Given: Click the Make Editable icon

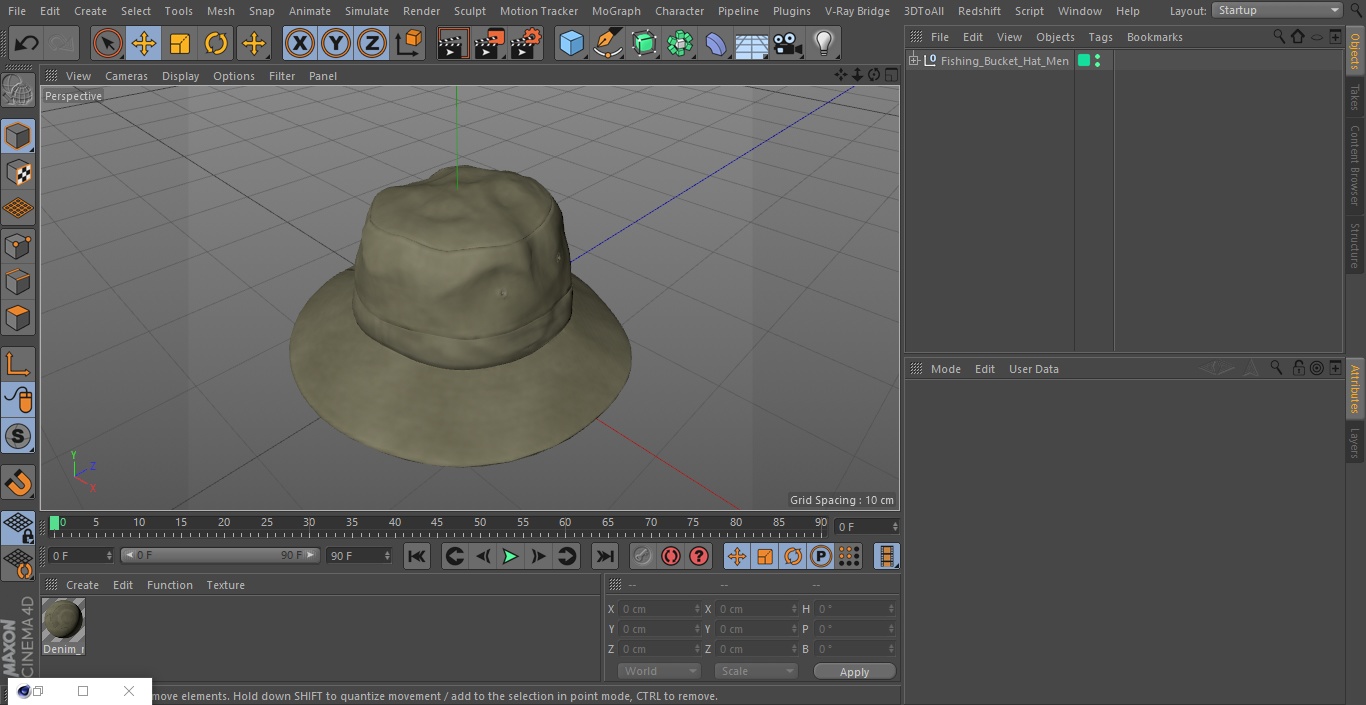Looking at the screenshot, I should tap(18, 91).
